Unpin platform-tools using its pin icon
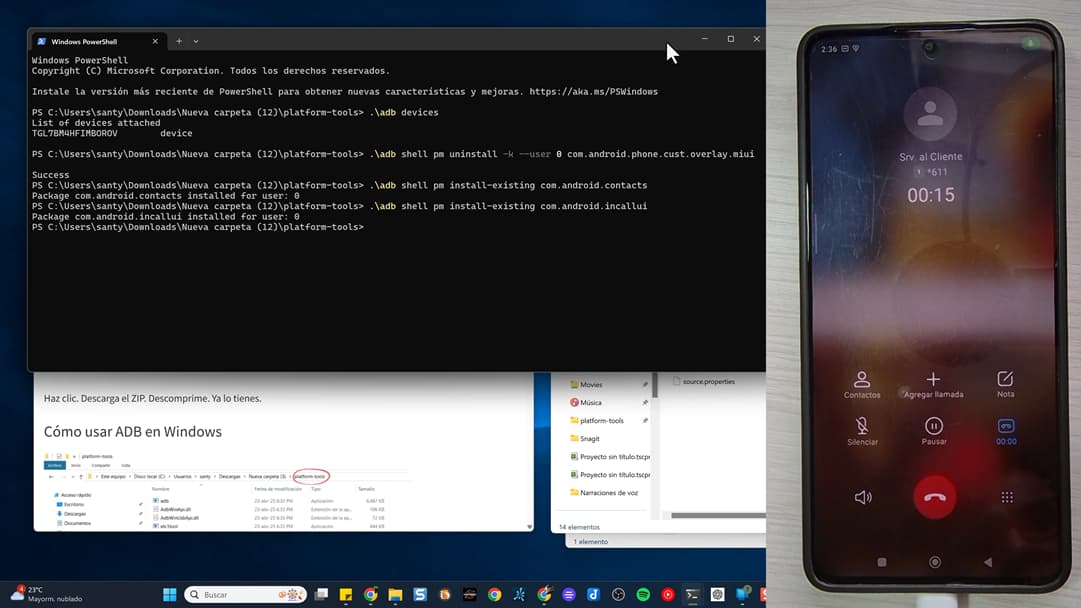This screenshot has width=1081, height=608. 645,420
